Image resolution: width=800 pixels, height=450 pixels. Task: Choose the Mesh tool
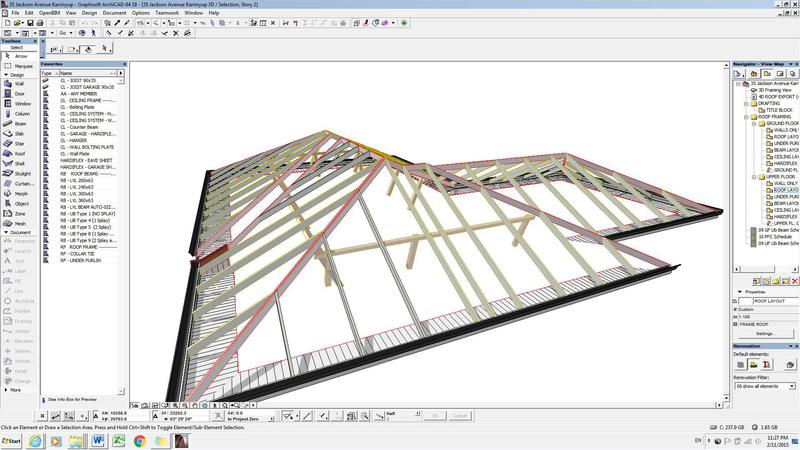click(x=19, y=223)
